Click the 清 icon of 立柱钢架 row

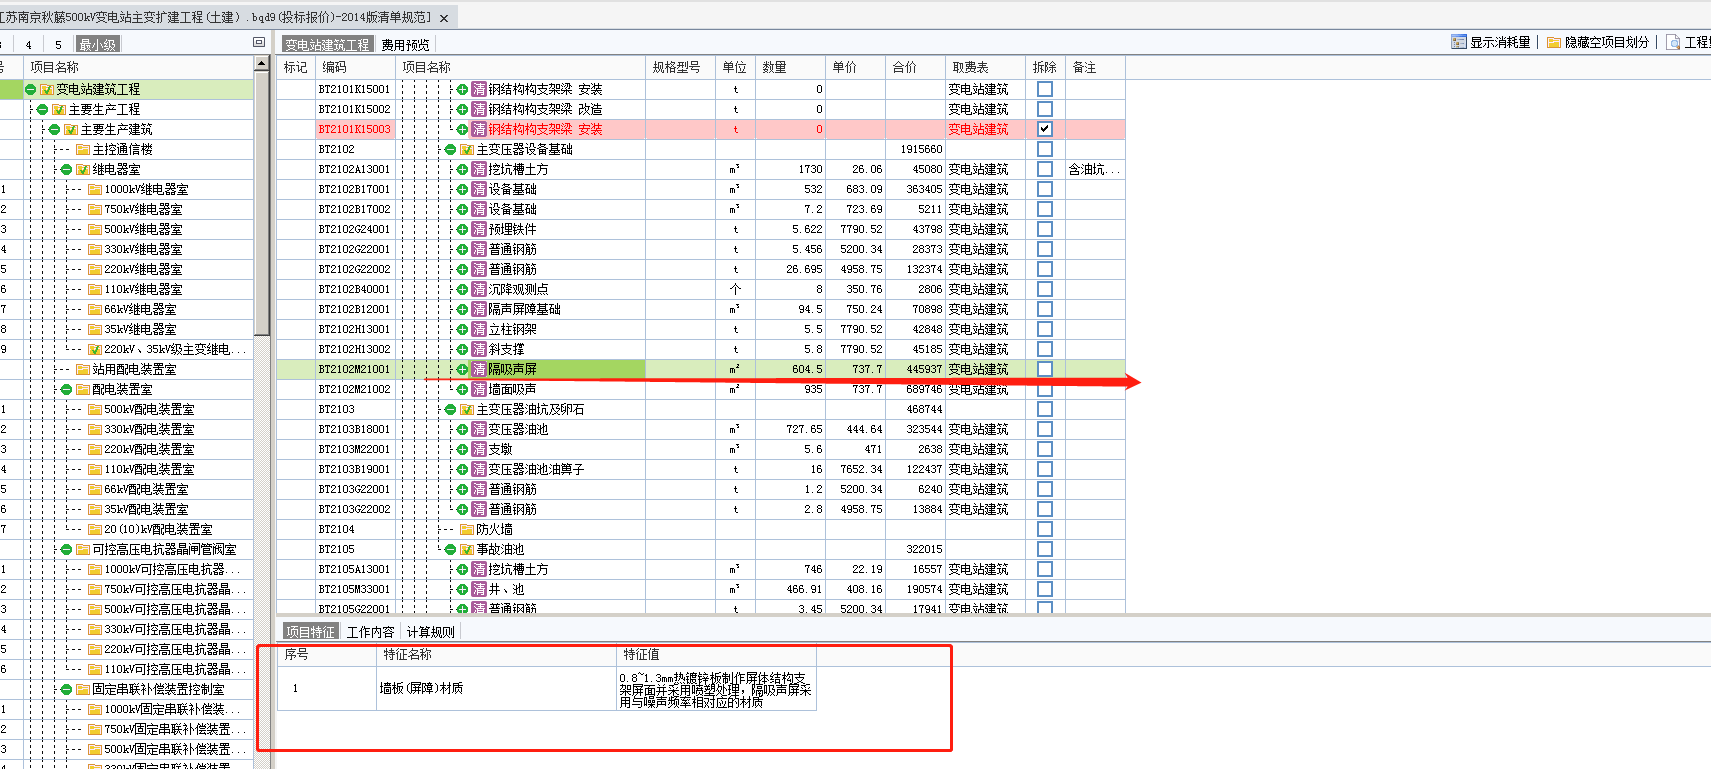[479, 329]
